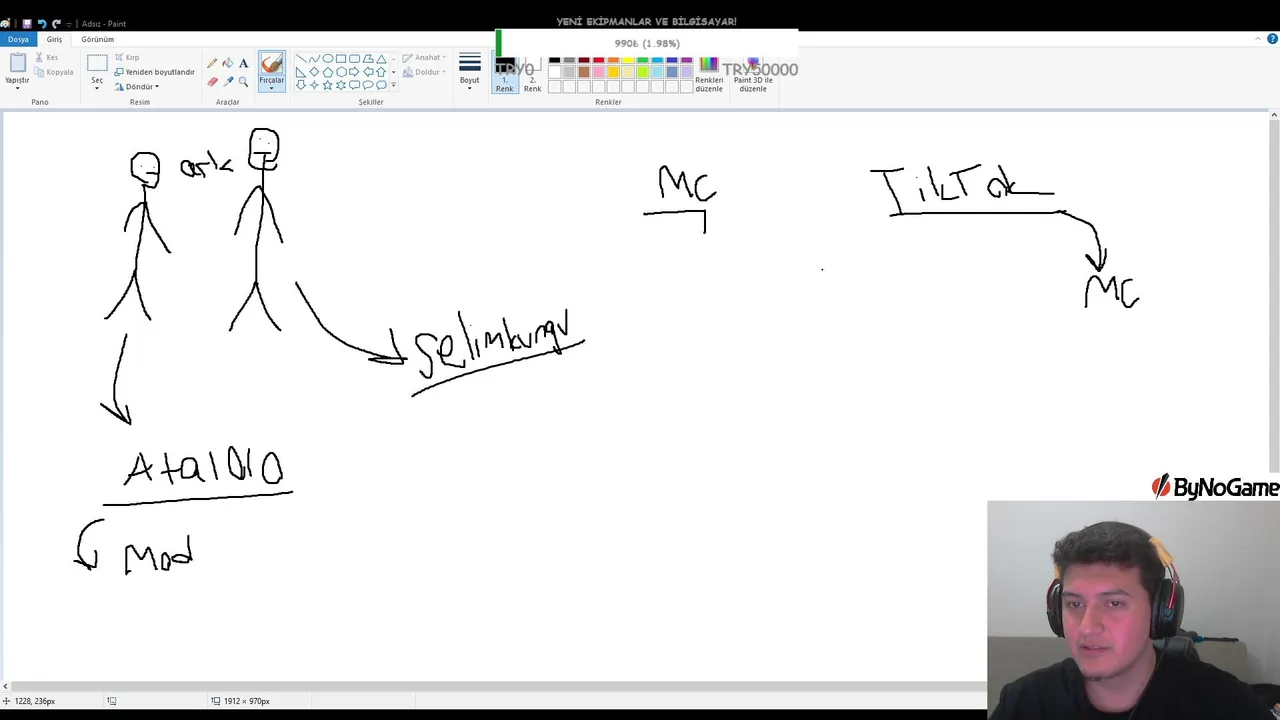Click the Kopyala copy button
Viewport: 1280px width, 720px height.
[54, 72]
